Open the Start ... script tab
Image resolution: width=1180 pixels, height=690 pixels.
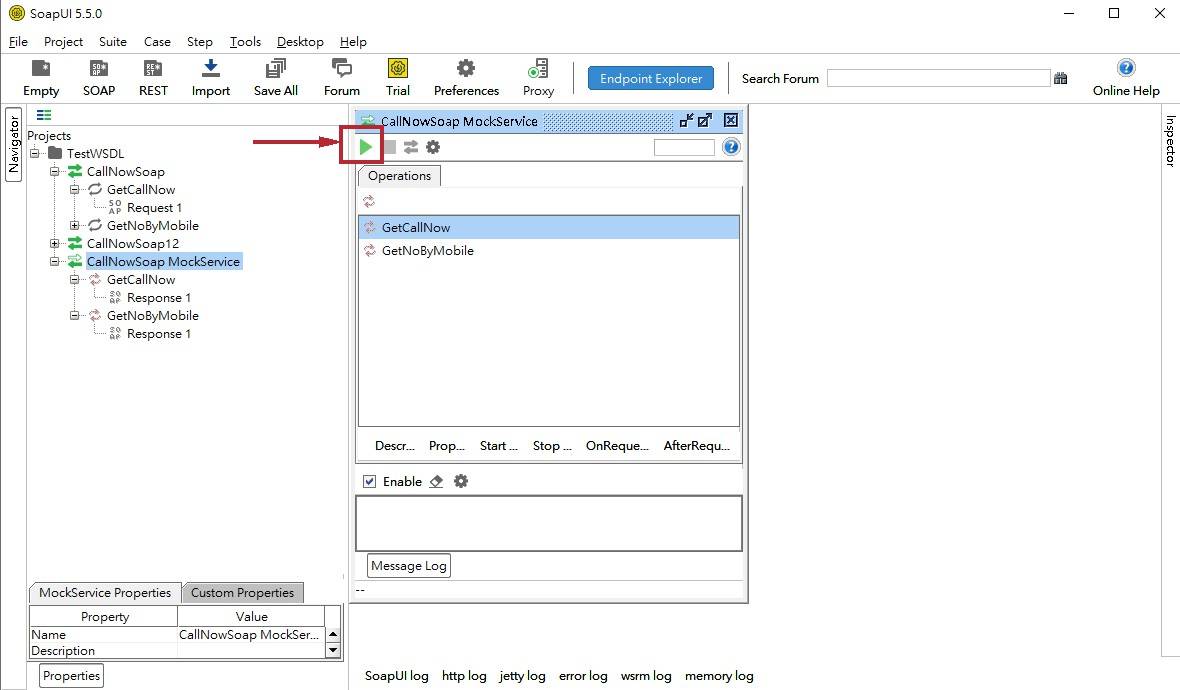pyautogui.click(x=499, y=445)
